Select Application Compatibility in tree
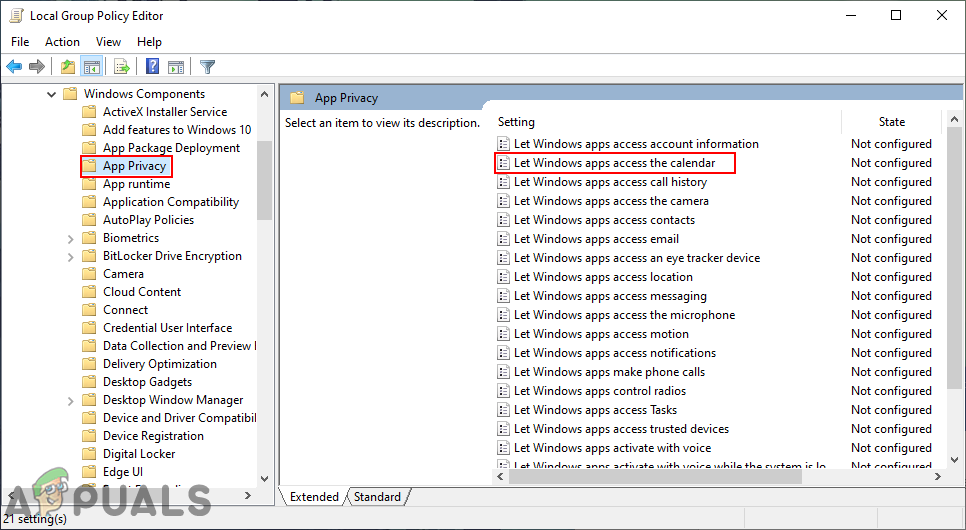Viewport: 966px width, 530px height. tap(171, 202)
